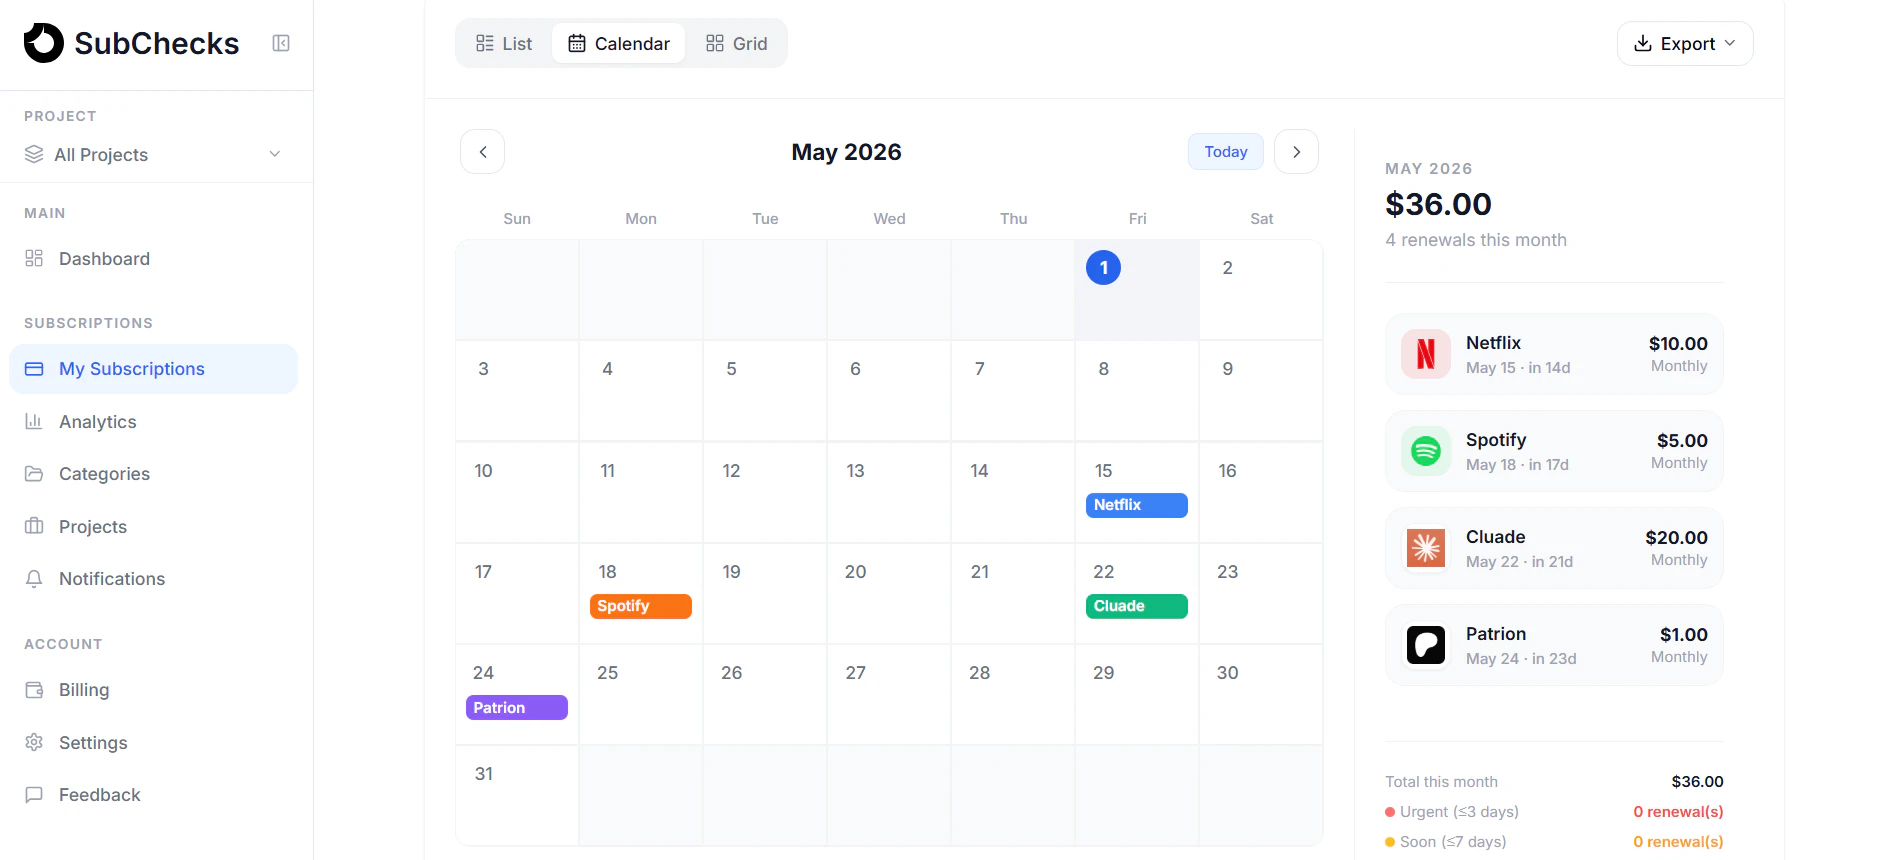The image size is (1882, 860).
Task: Click the Feedback speech bubble icon
Action: click(x=34, y=794)
